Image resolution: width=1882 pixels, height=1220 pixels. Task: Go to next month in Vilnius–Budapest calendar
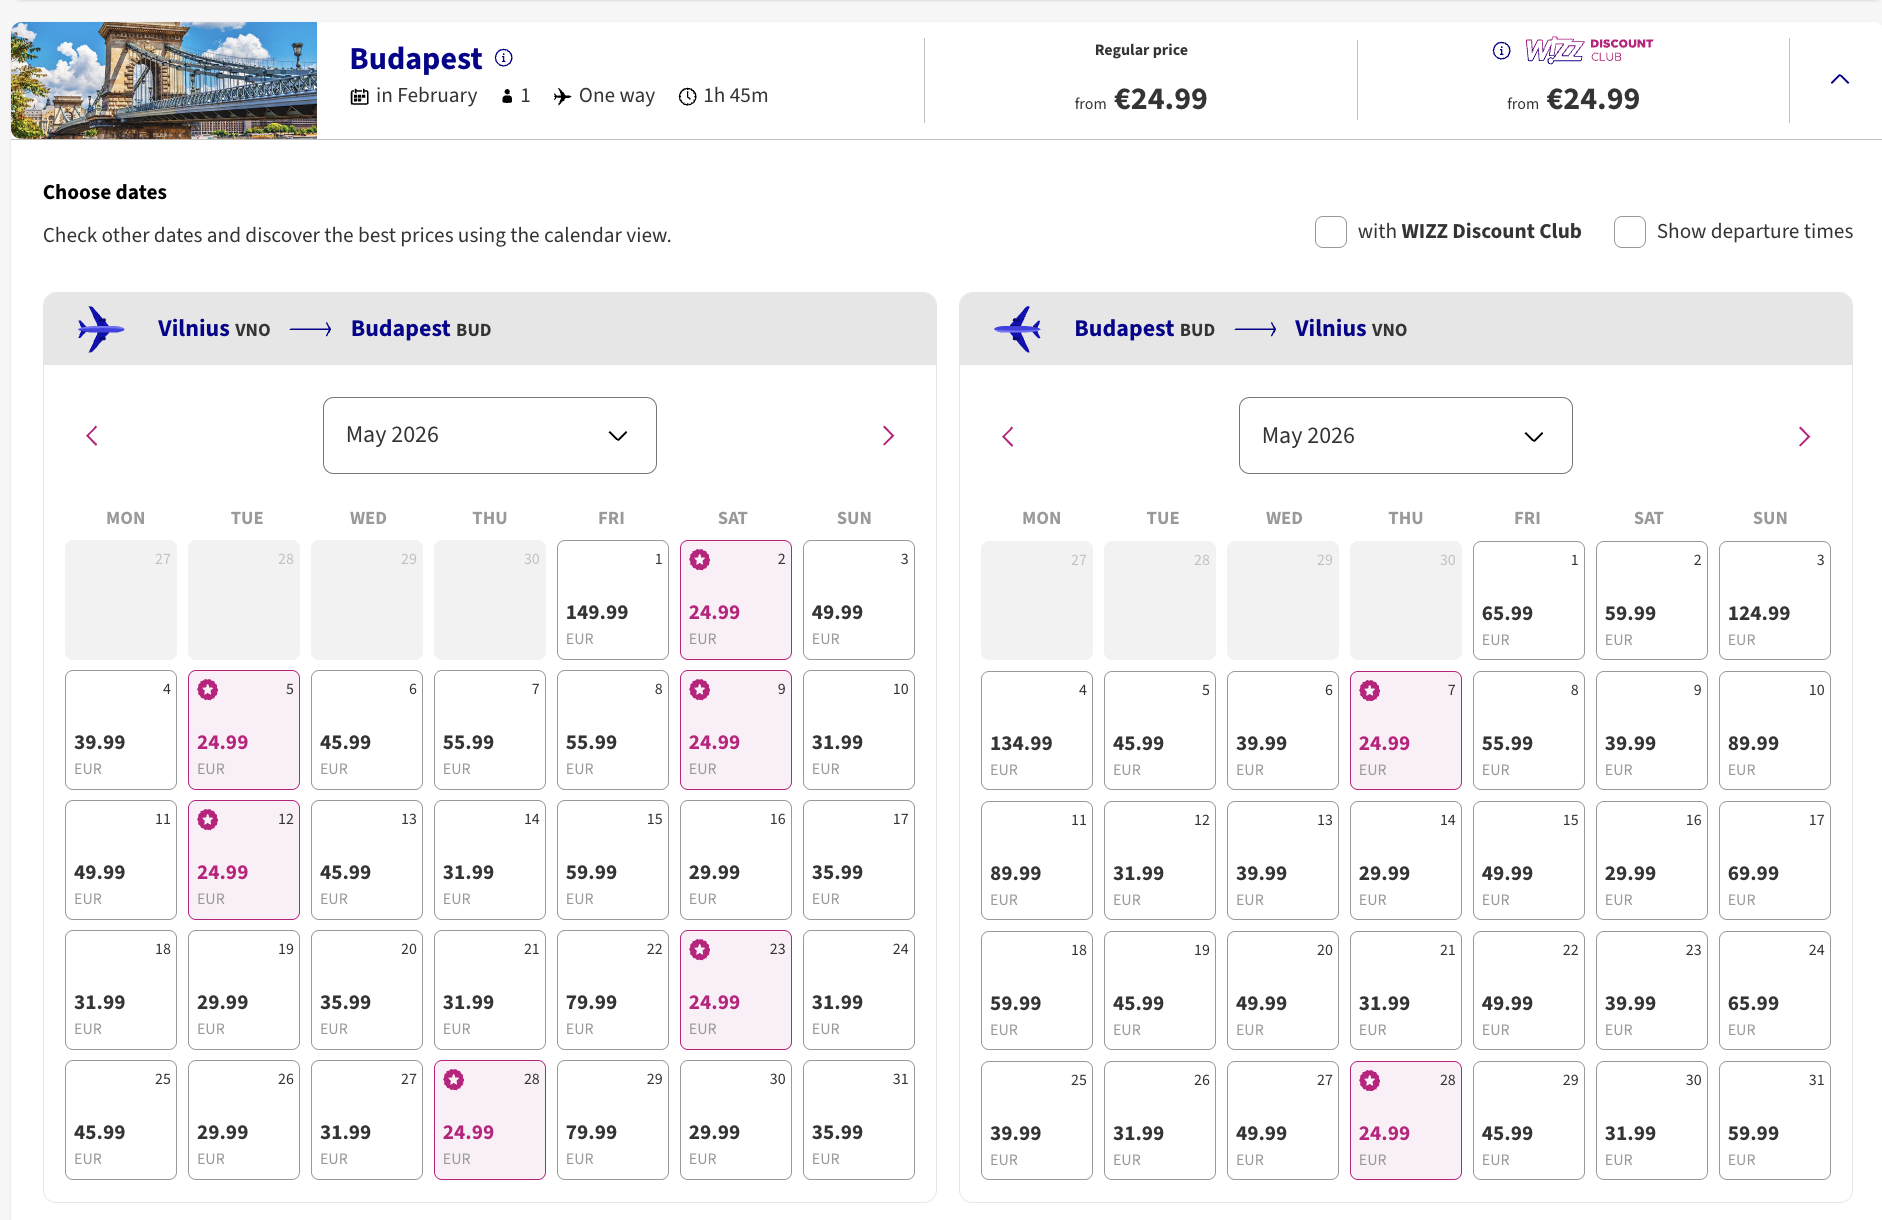click(x=887, y=436)
